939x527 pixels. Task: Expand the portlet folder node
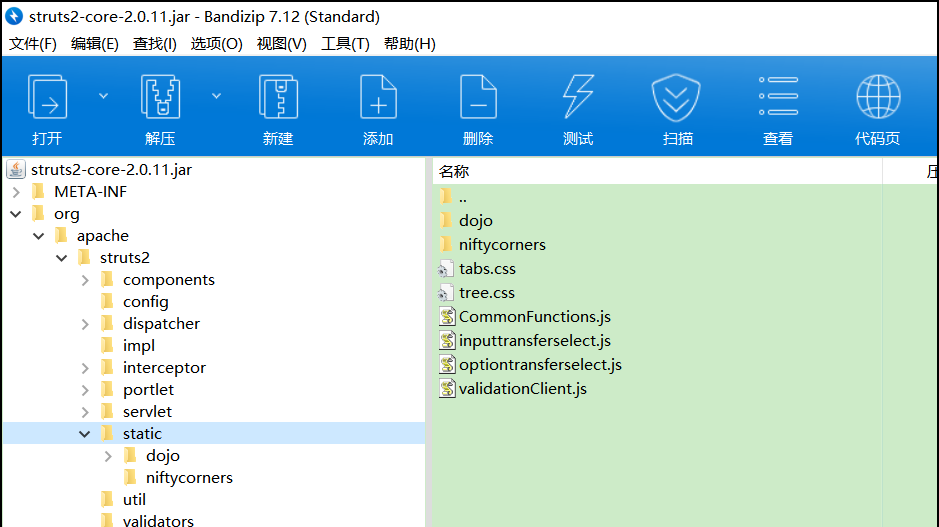tap(85, 390)
